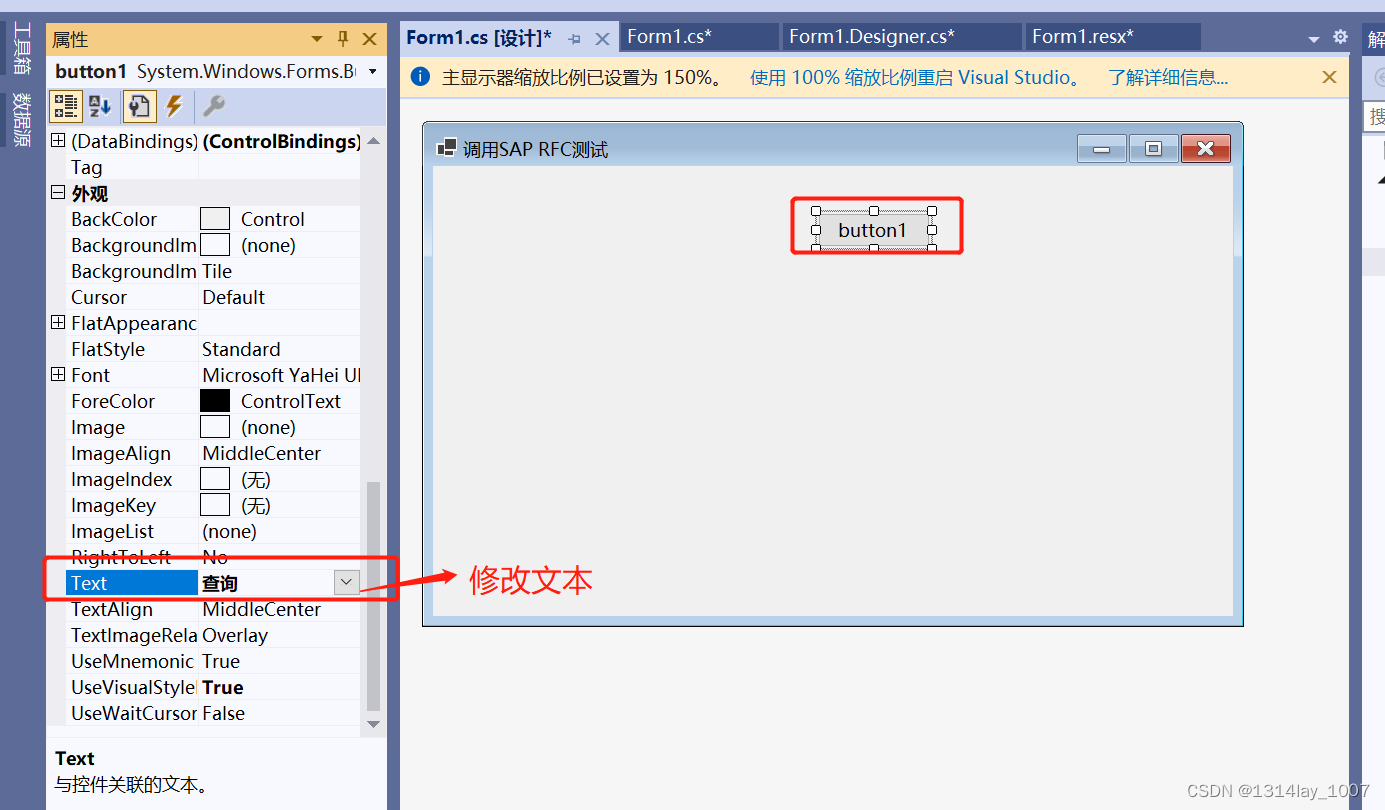Dismiss the scaling notification bar
This screenshot has width=1385, height=810.
1329,77
